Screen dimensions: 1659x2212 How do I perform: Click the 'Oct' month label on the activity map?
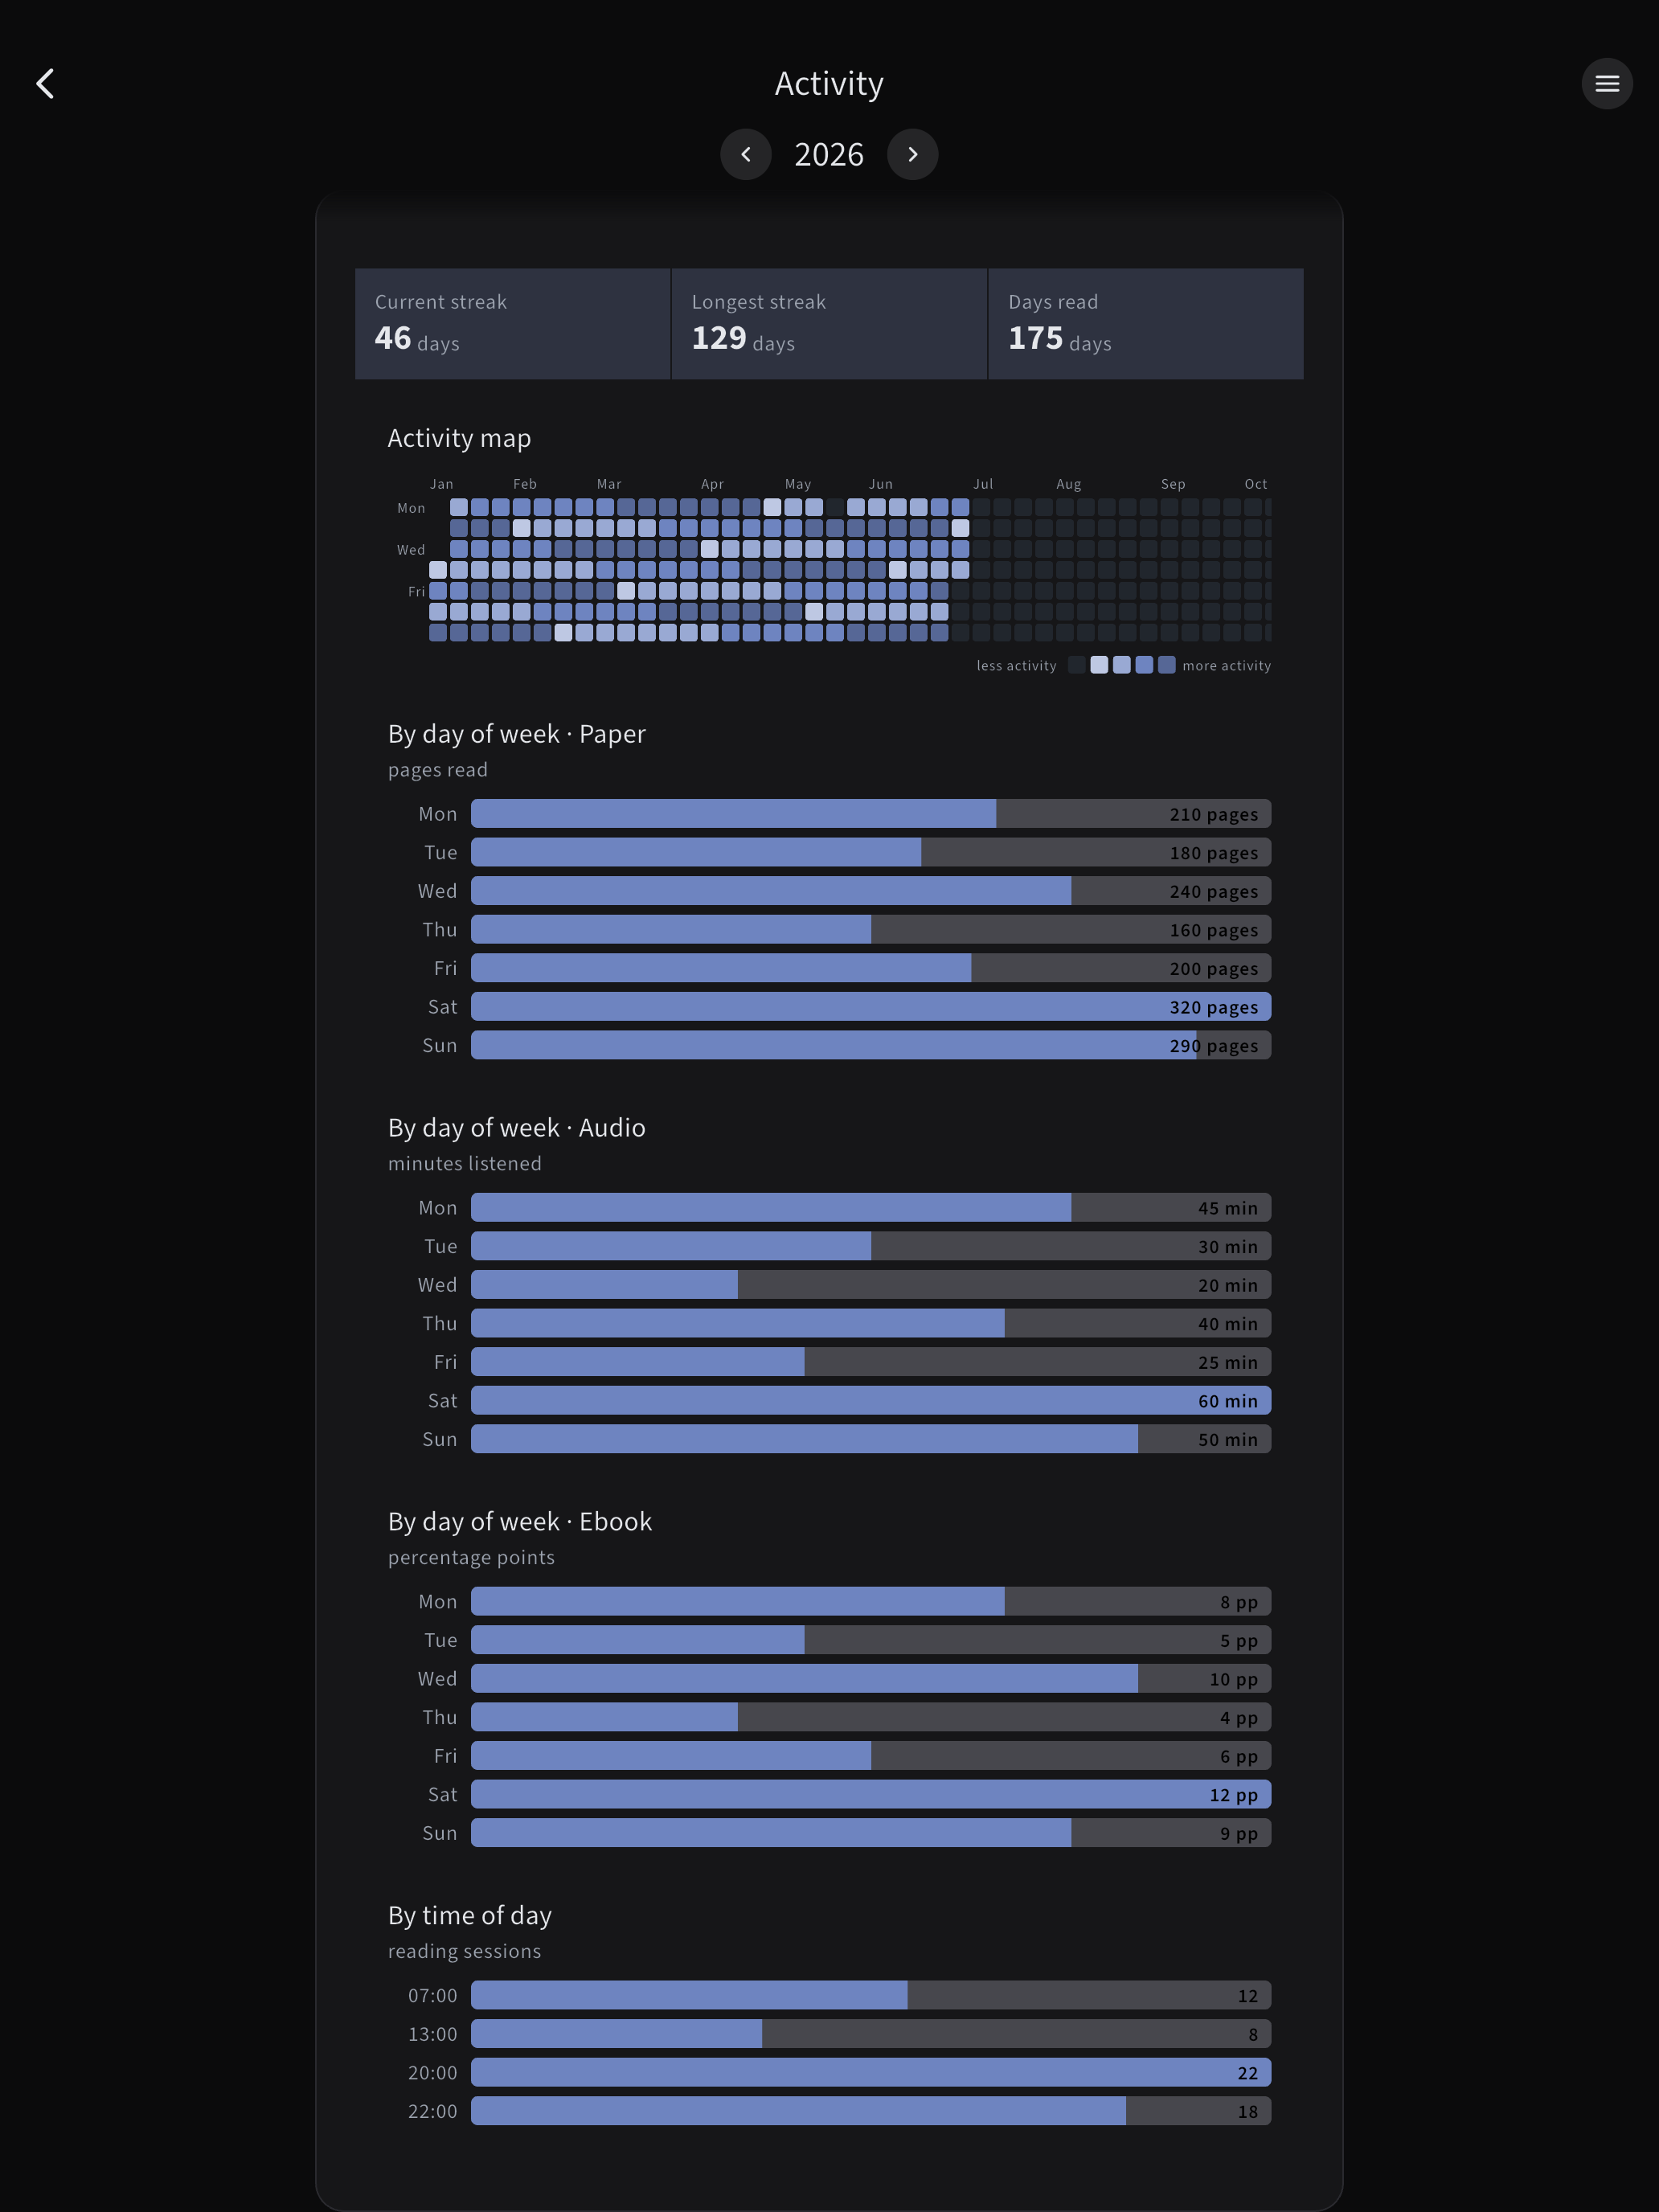click(x=1256, y=484)
